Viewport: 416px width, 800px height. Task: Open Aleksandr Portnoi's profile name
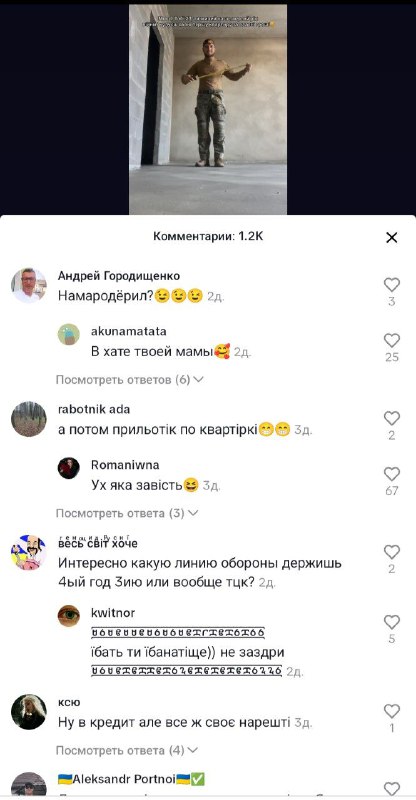pos(132,779)
